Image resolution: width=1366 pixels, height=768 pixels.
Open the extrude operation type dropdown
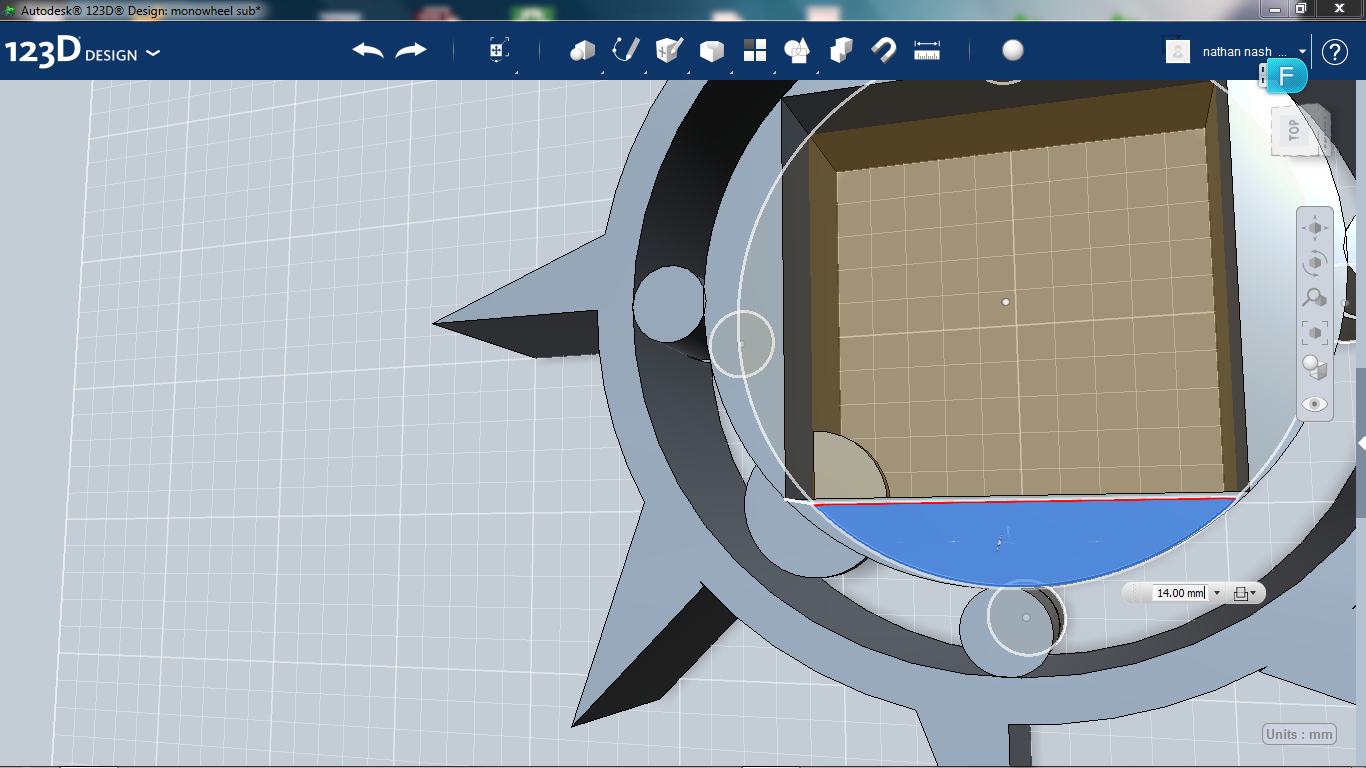pos(1244,593)
